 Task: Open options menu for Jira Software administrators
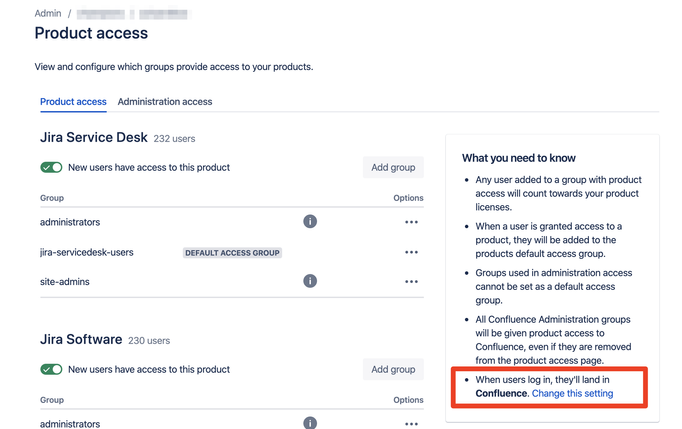pos(411,424)
